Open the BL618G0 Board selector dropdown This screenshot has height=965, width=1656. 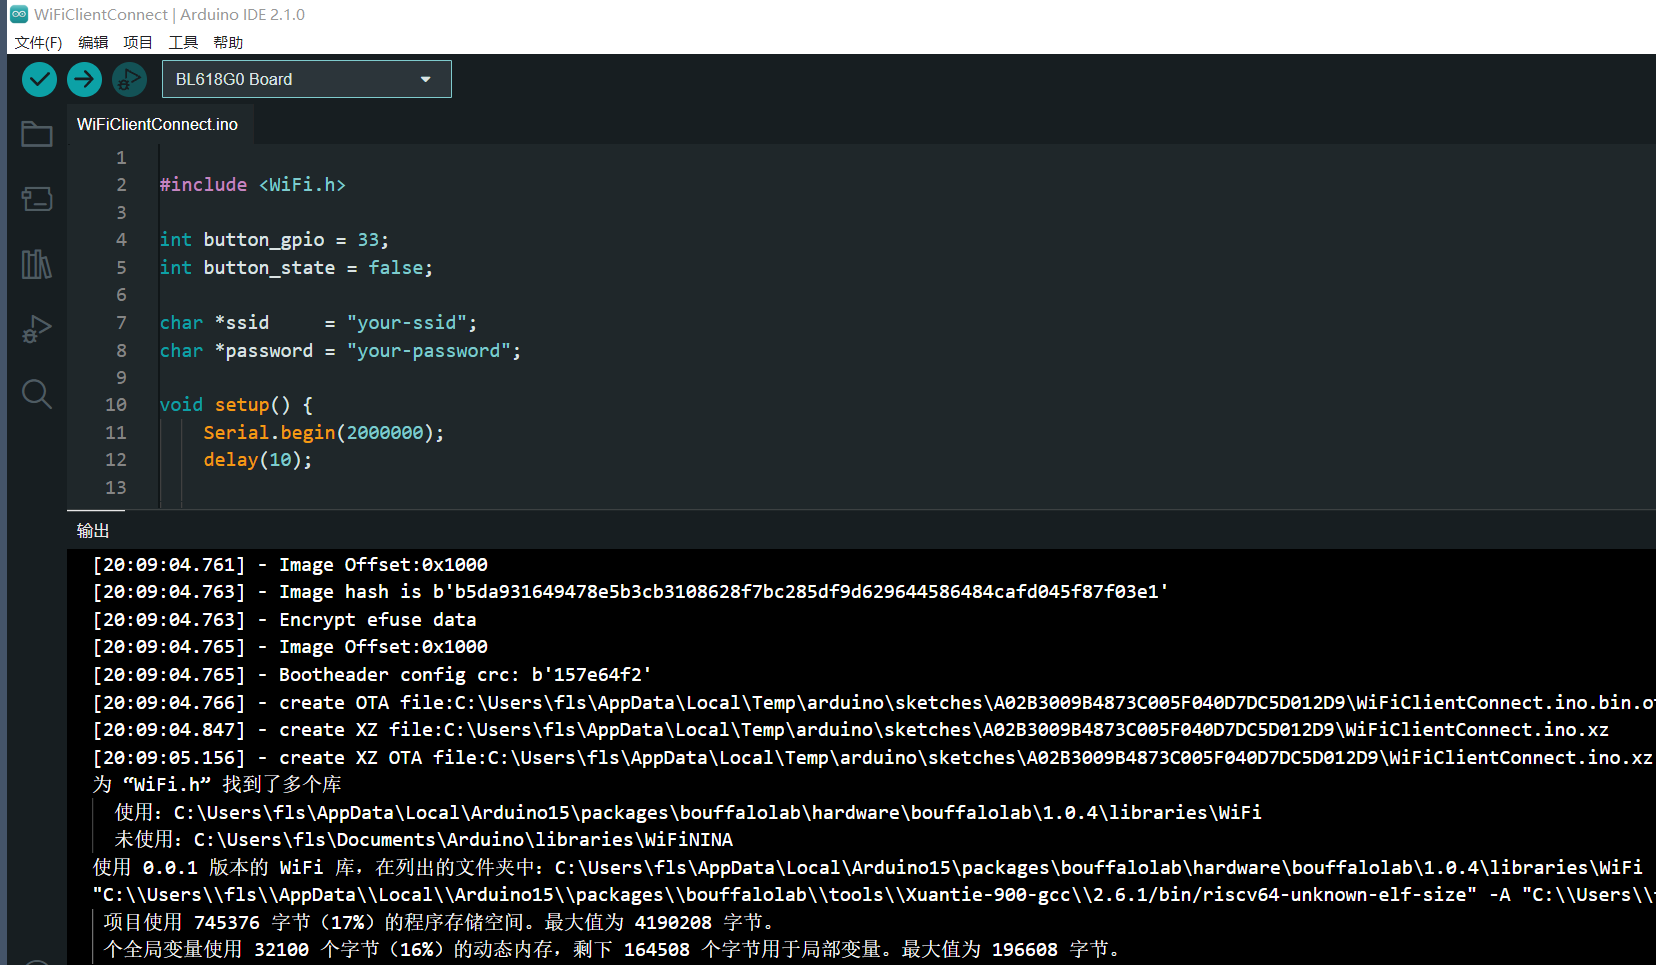click(306, 79)
